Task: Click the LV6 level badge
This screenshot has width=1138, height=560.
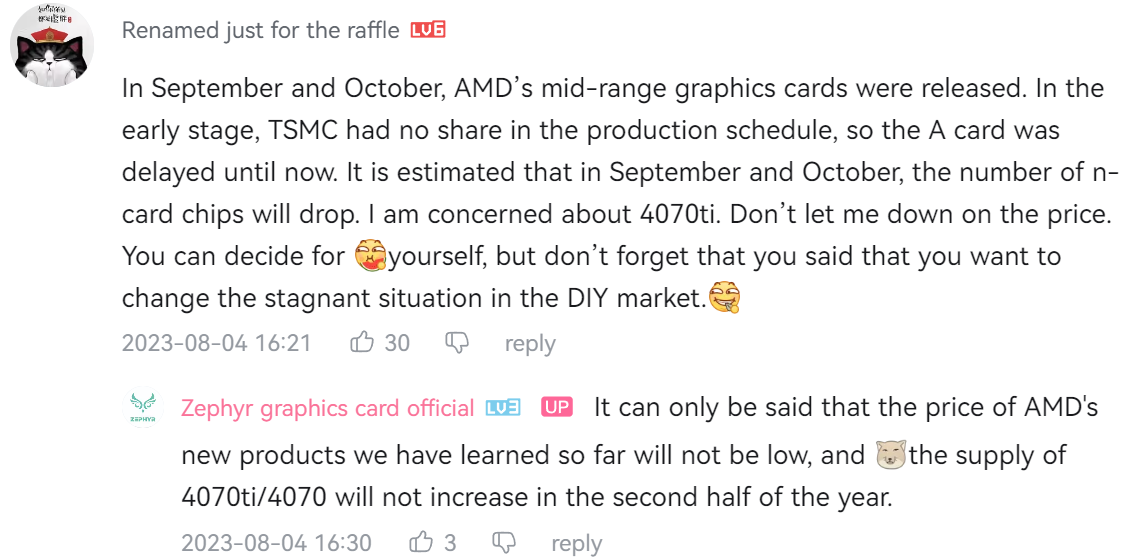Action: [x=427, y=30]
